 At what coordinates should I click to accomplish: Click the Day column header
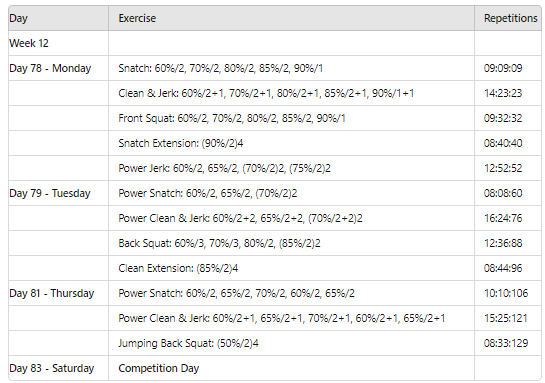tap(58, 18)
